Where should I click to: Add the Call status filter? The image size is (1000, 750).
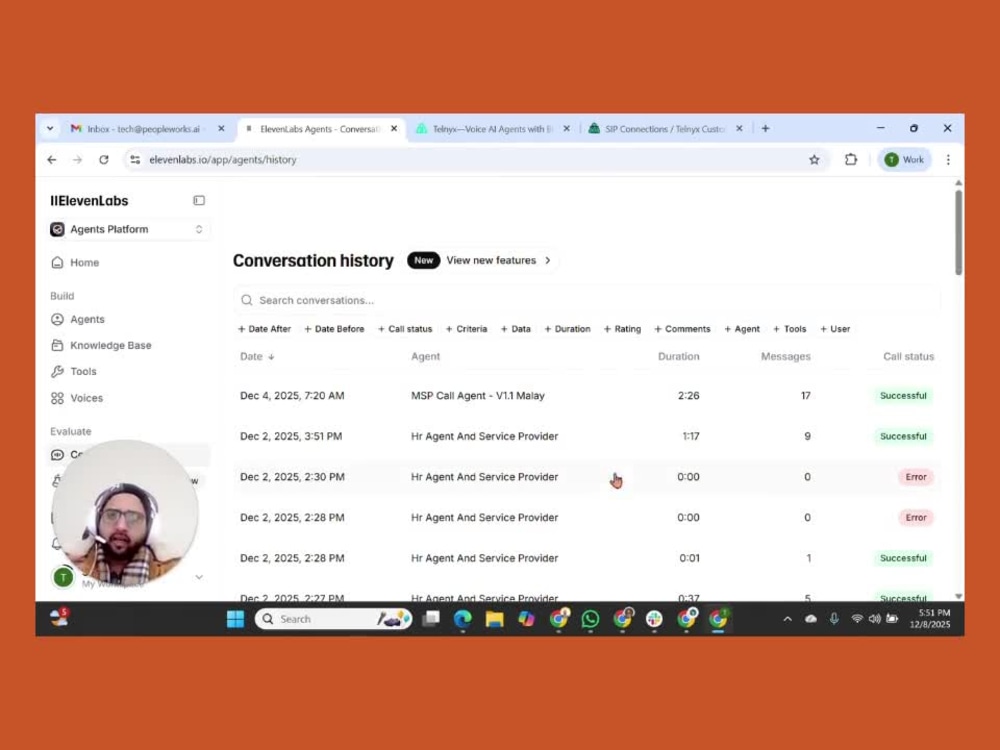405,329
